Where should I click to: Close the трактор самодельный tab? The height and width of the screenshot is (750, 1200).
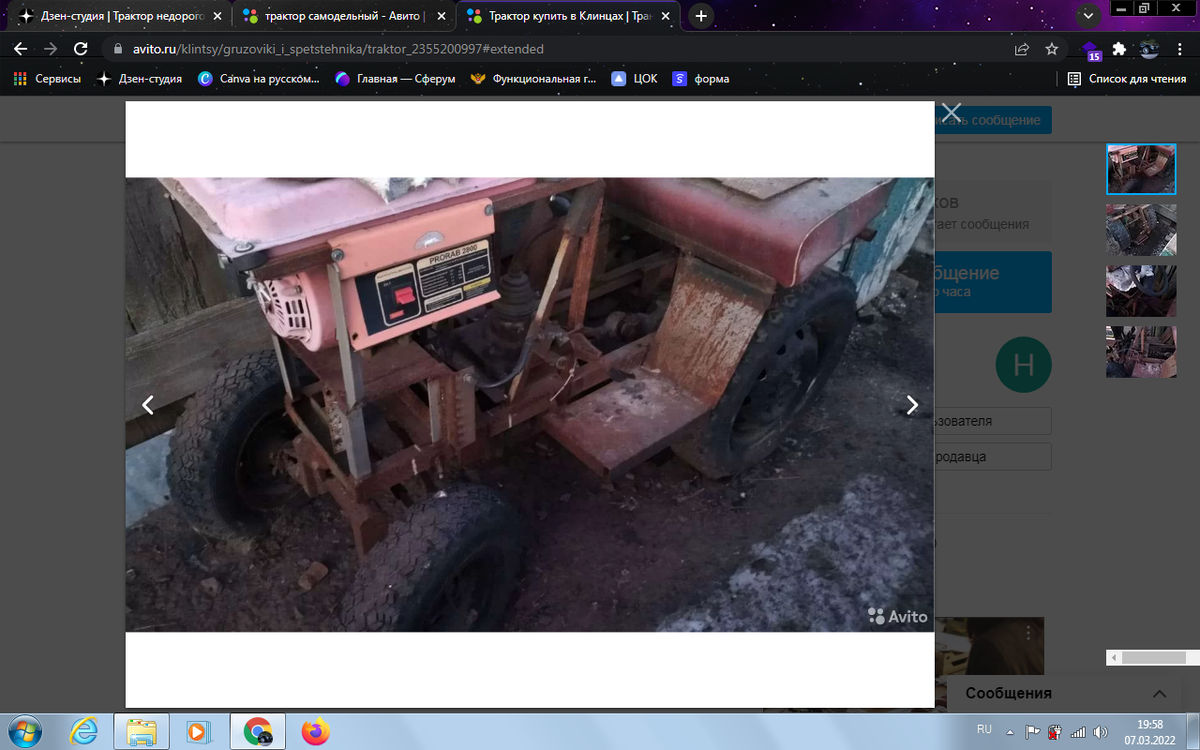pyautogui.click(x=441, y=16)
